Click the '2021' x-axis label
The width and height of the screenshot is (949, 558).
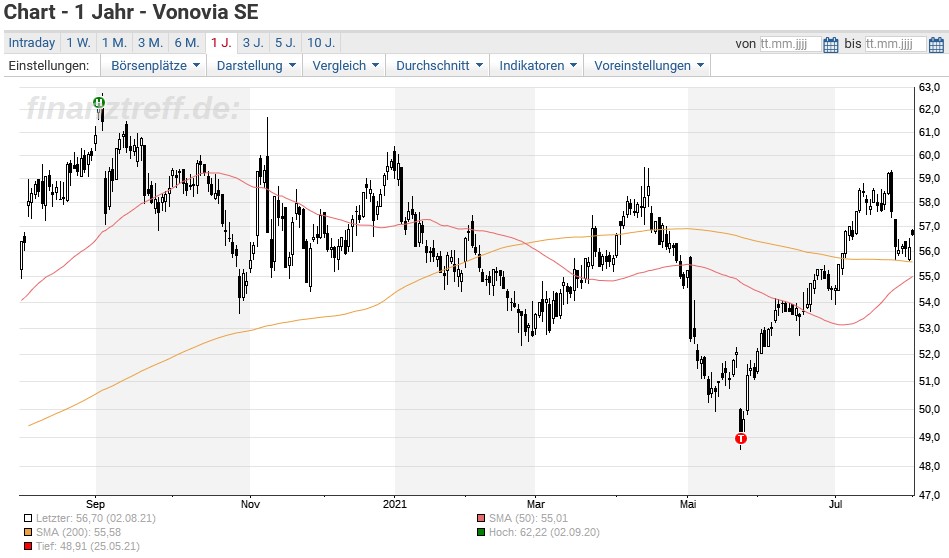395,504
